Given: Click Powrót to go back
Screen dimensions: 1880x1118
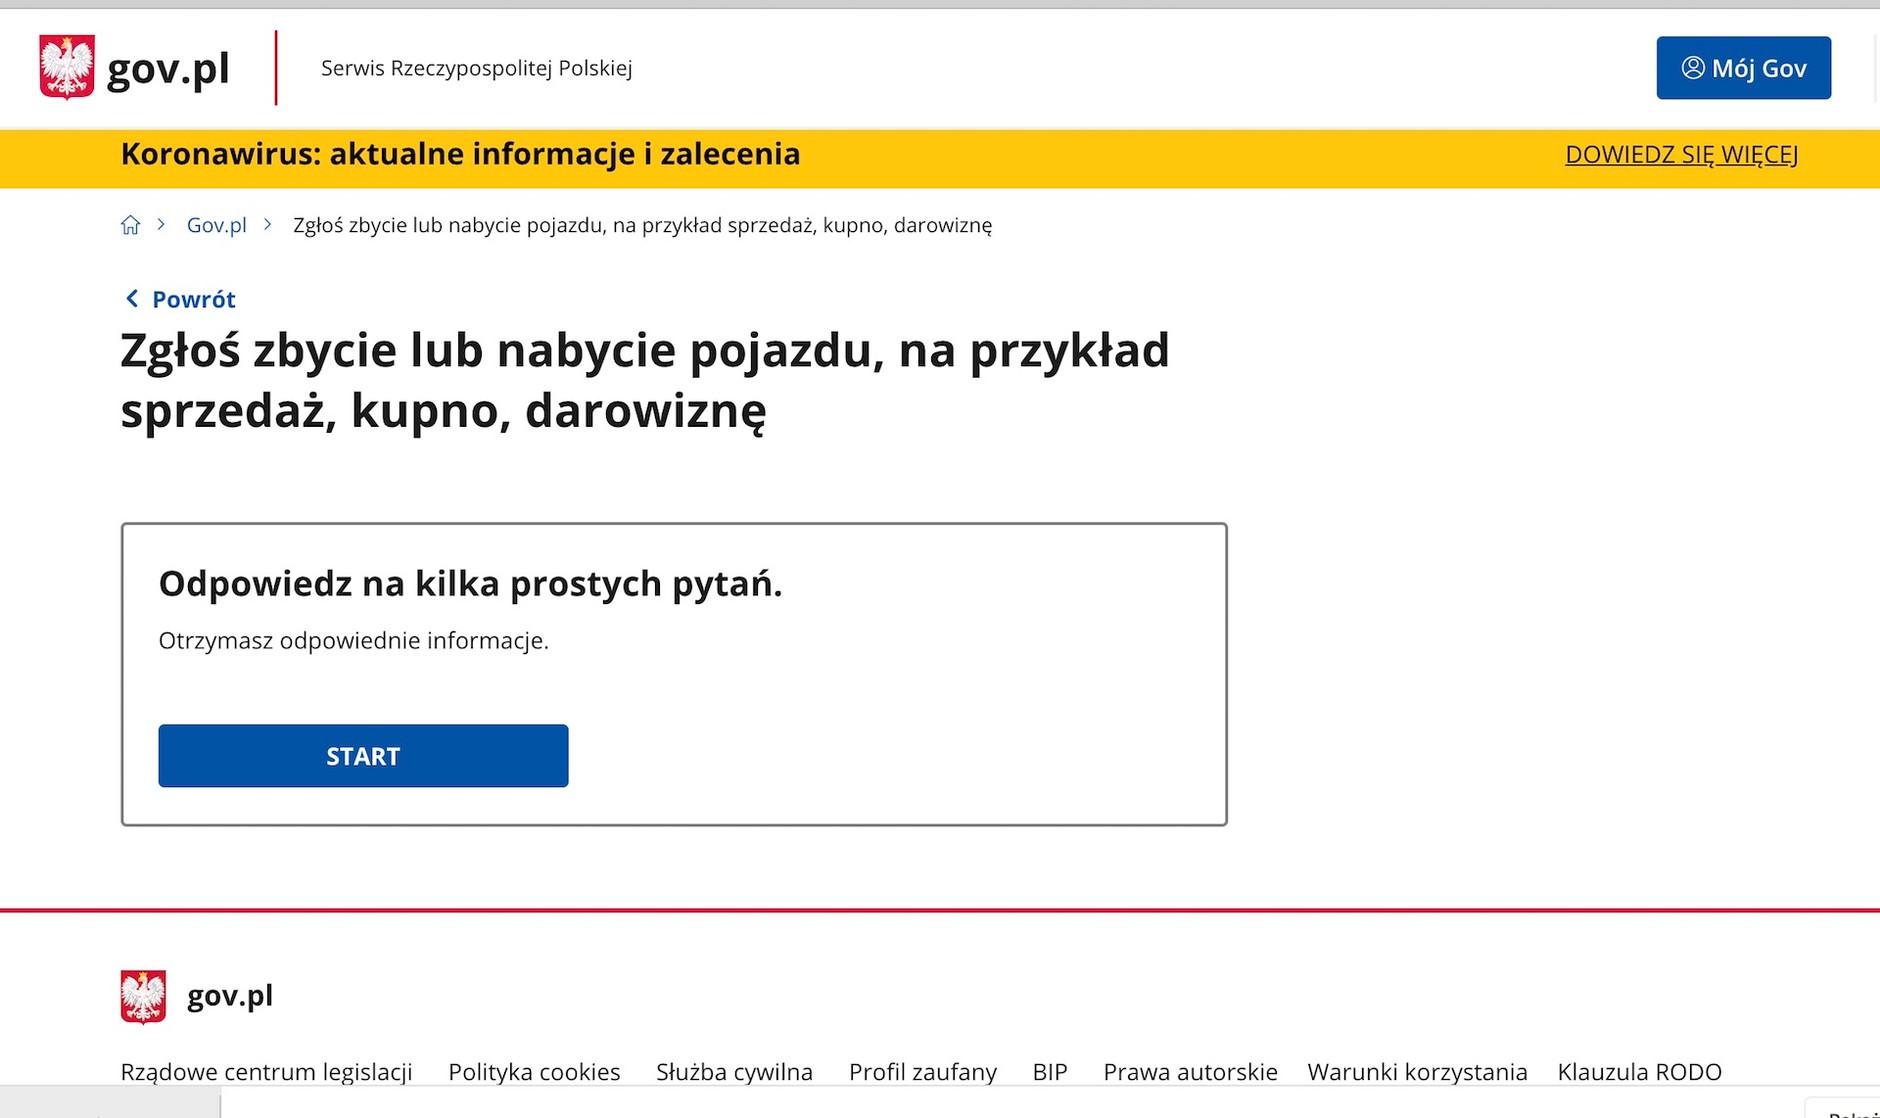Looking at the screenshot, I should (192, 299).
